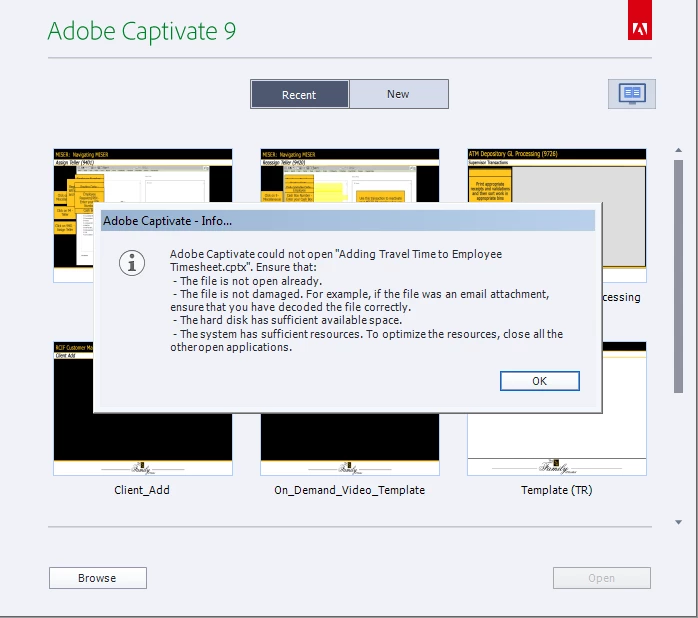This screenshot has width=698, height=618.
Task: Switch to the Recent tab
Action: tap(300, 94)
